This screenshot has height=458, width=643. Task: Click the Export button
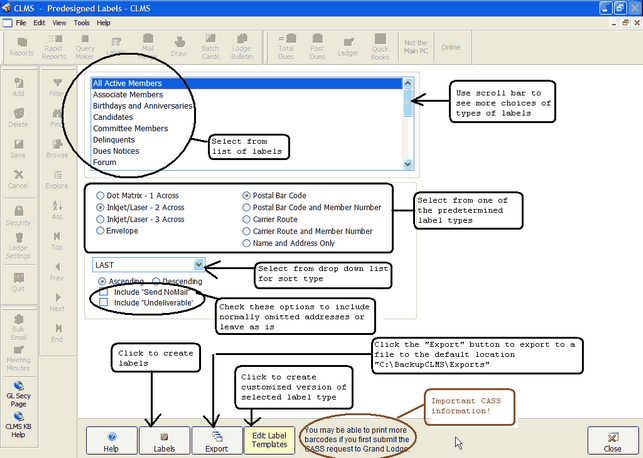[x=215, y=438]
